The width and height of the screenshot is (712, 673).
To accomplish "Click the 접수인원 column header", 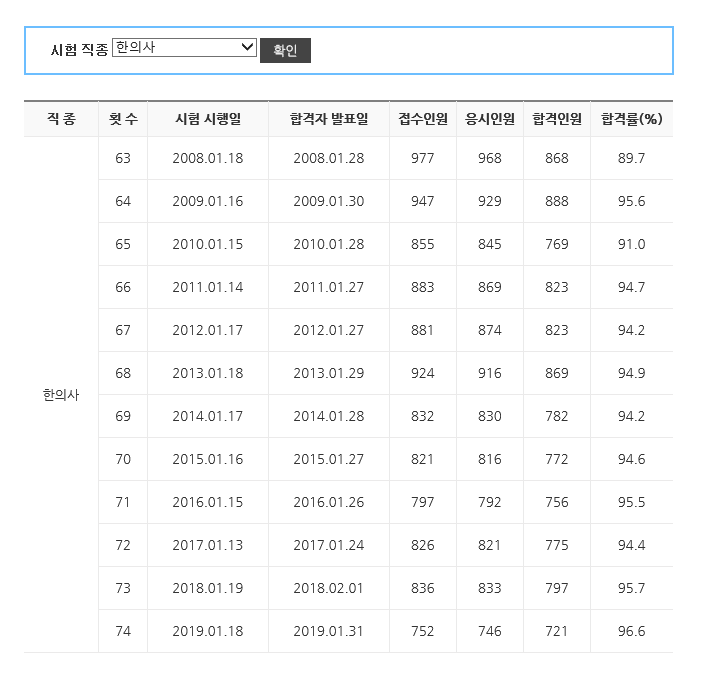I will (x=423, y=119).
